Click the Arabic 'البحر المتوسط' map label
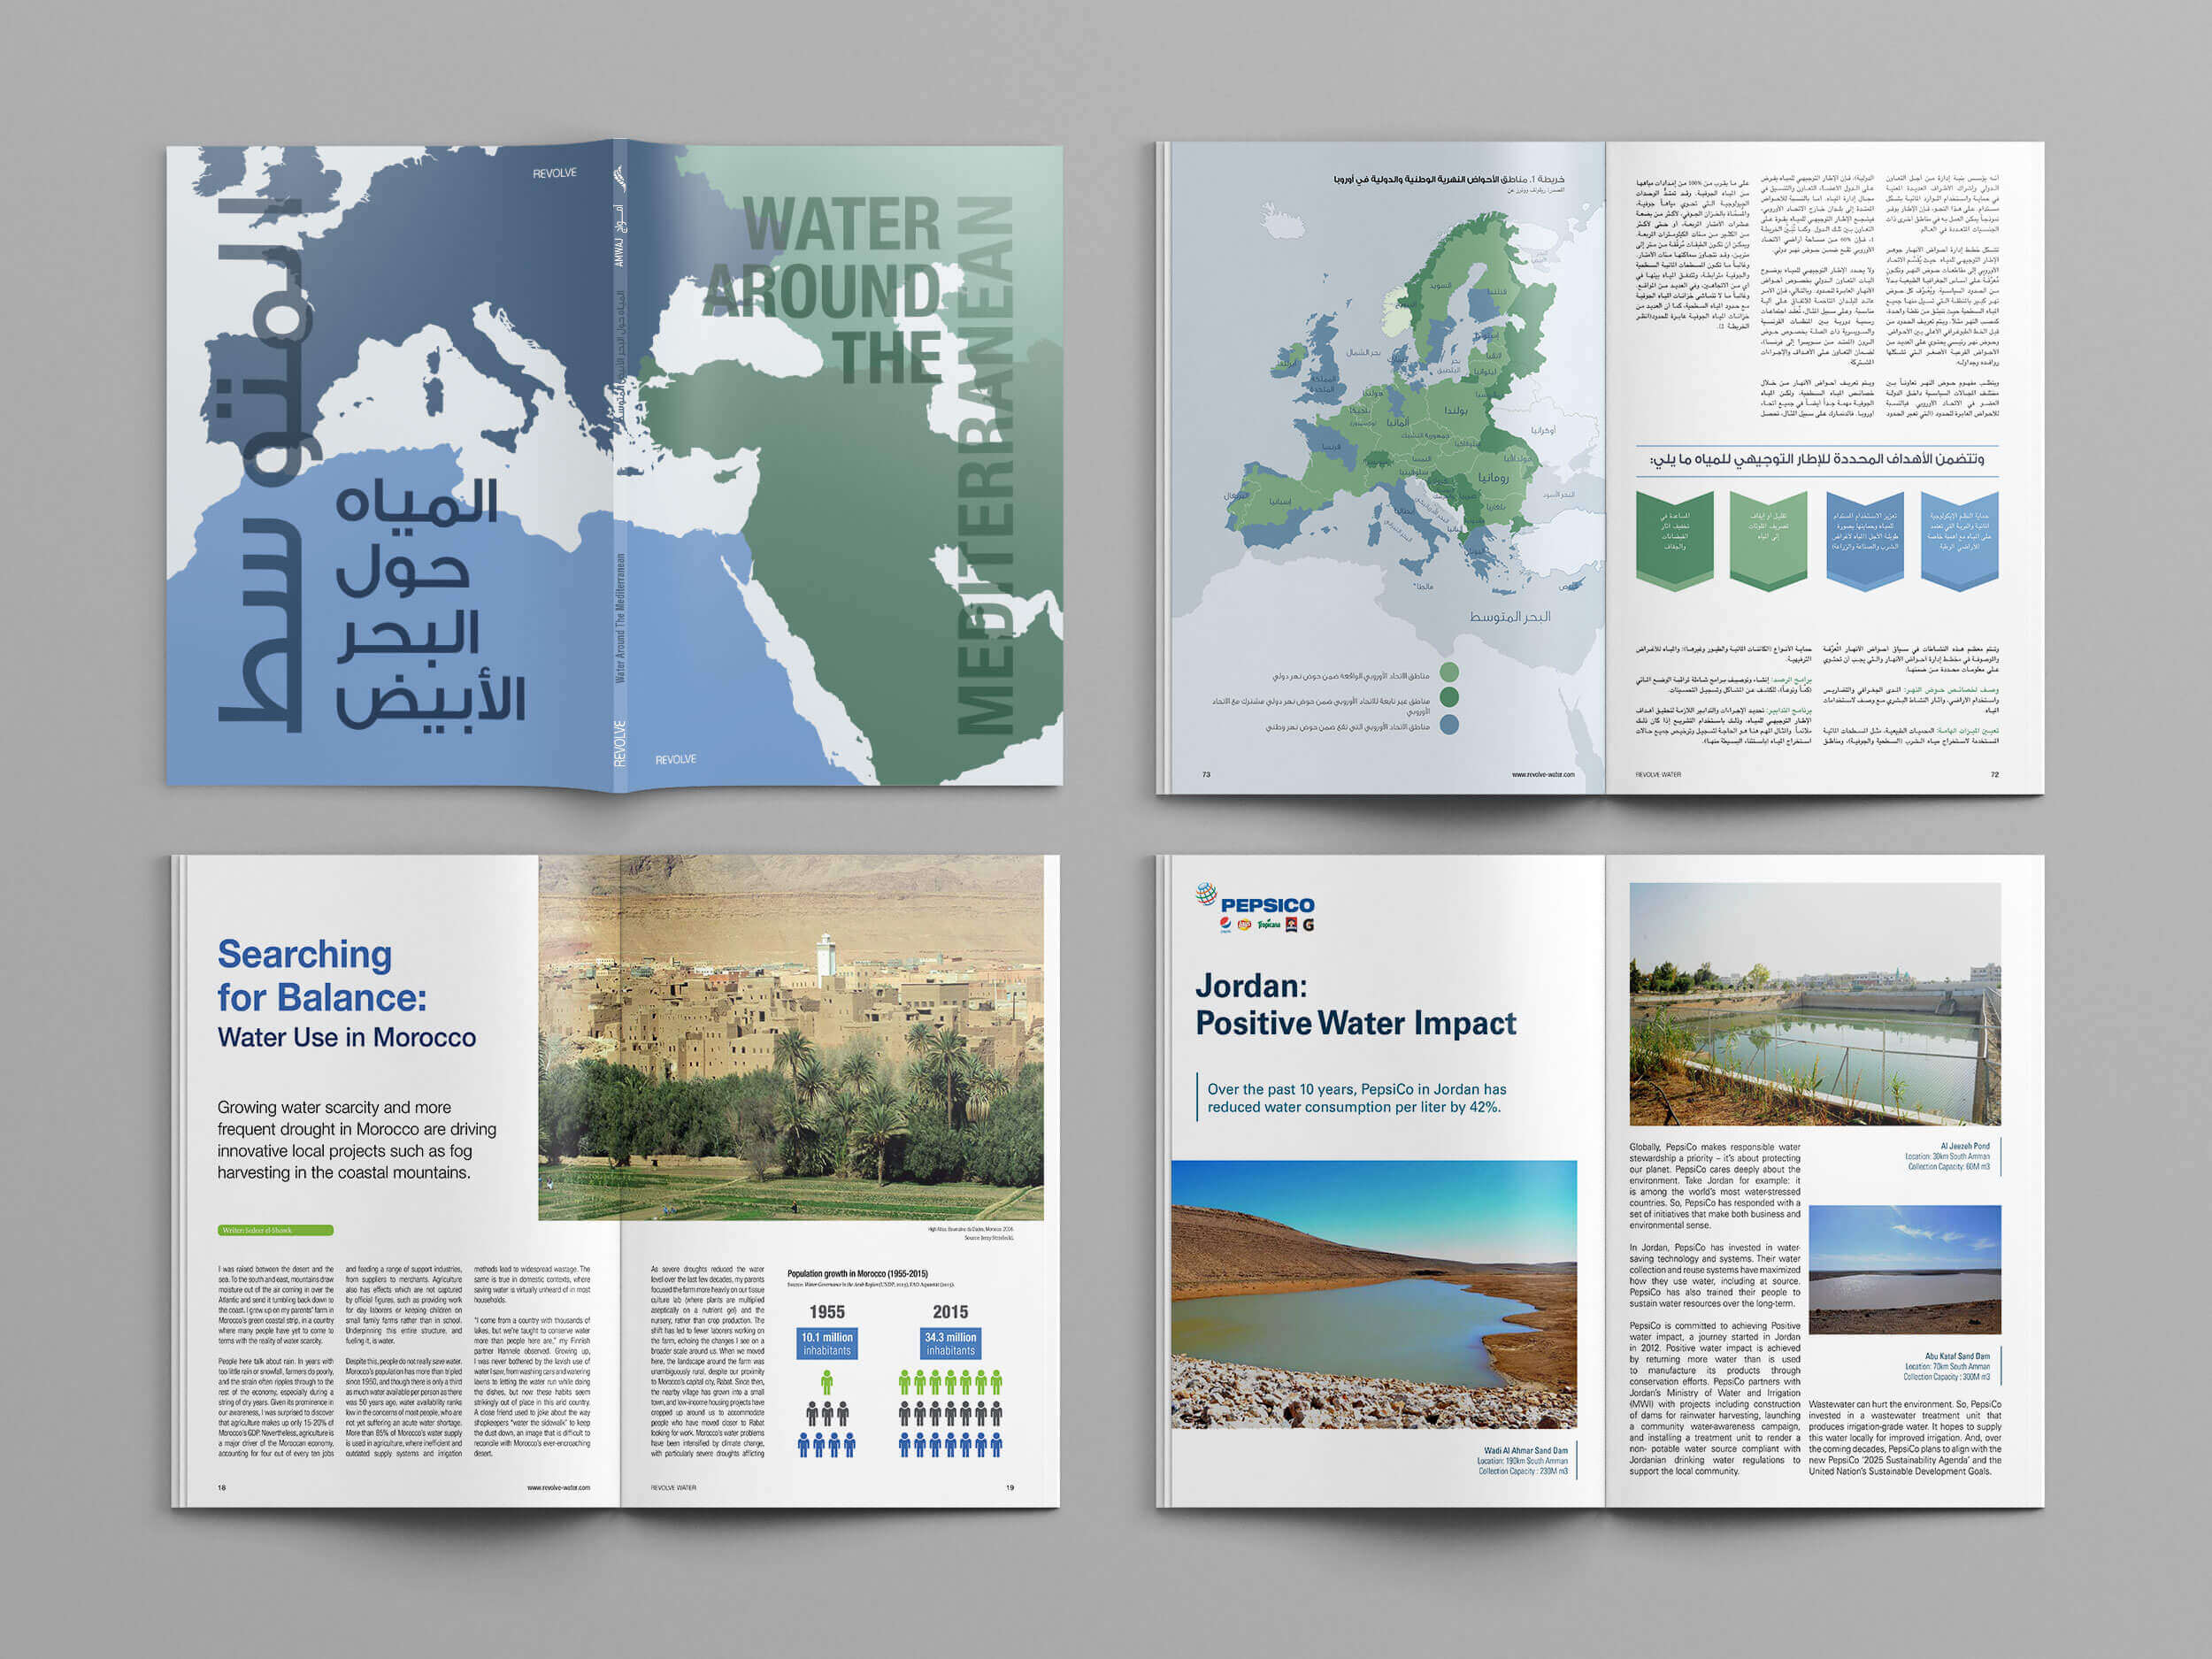Viewport: 2212px width, 1659px height. pyautogui.click(x=1510, y=617)
